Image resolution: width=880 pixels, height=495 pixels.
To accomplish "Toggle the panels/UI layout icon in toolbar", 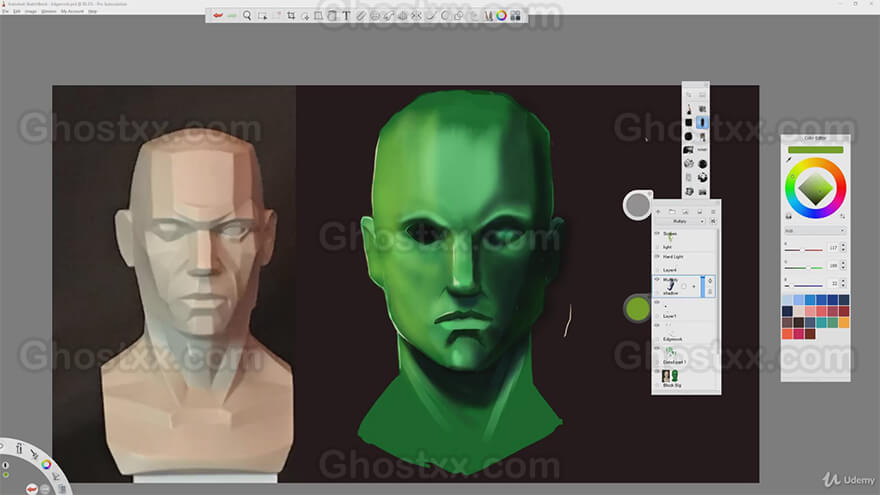I will 515,16.
